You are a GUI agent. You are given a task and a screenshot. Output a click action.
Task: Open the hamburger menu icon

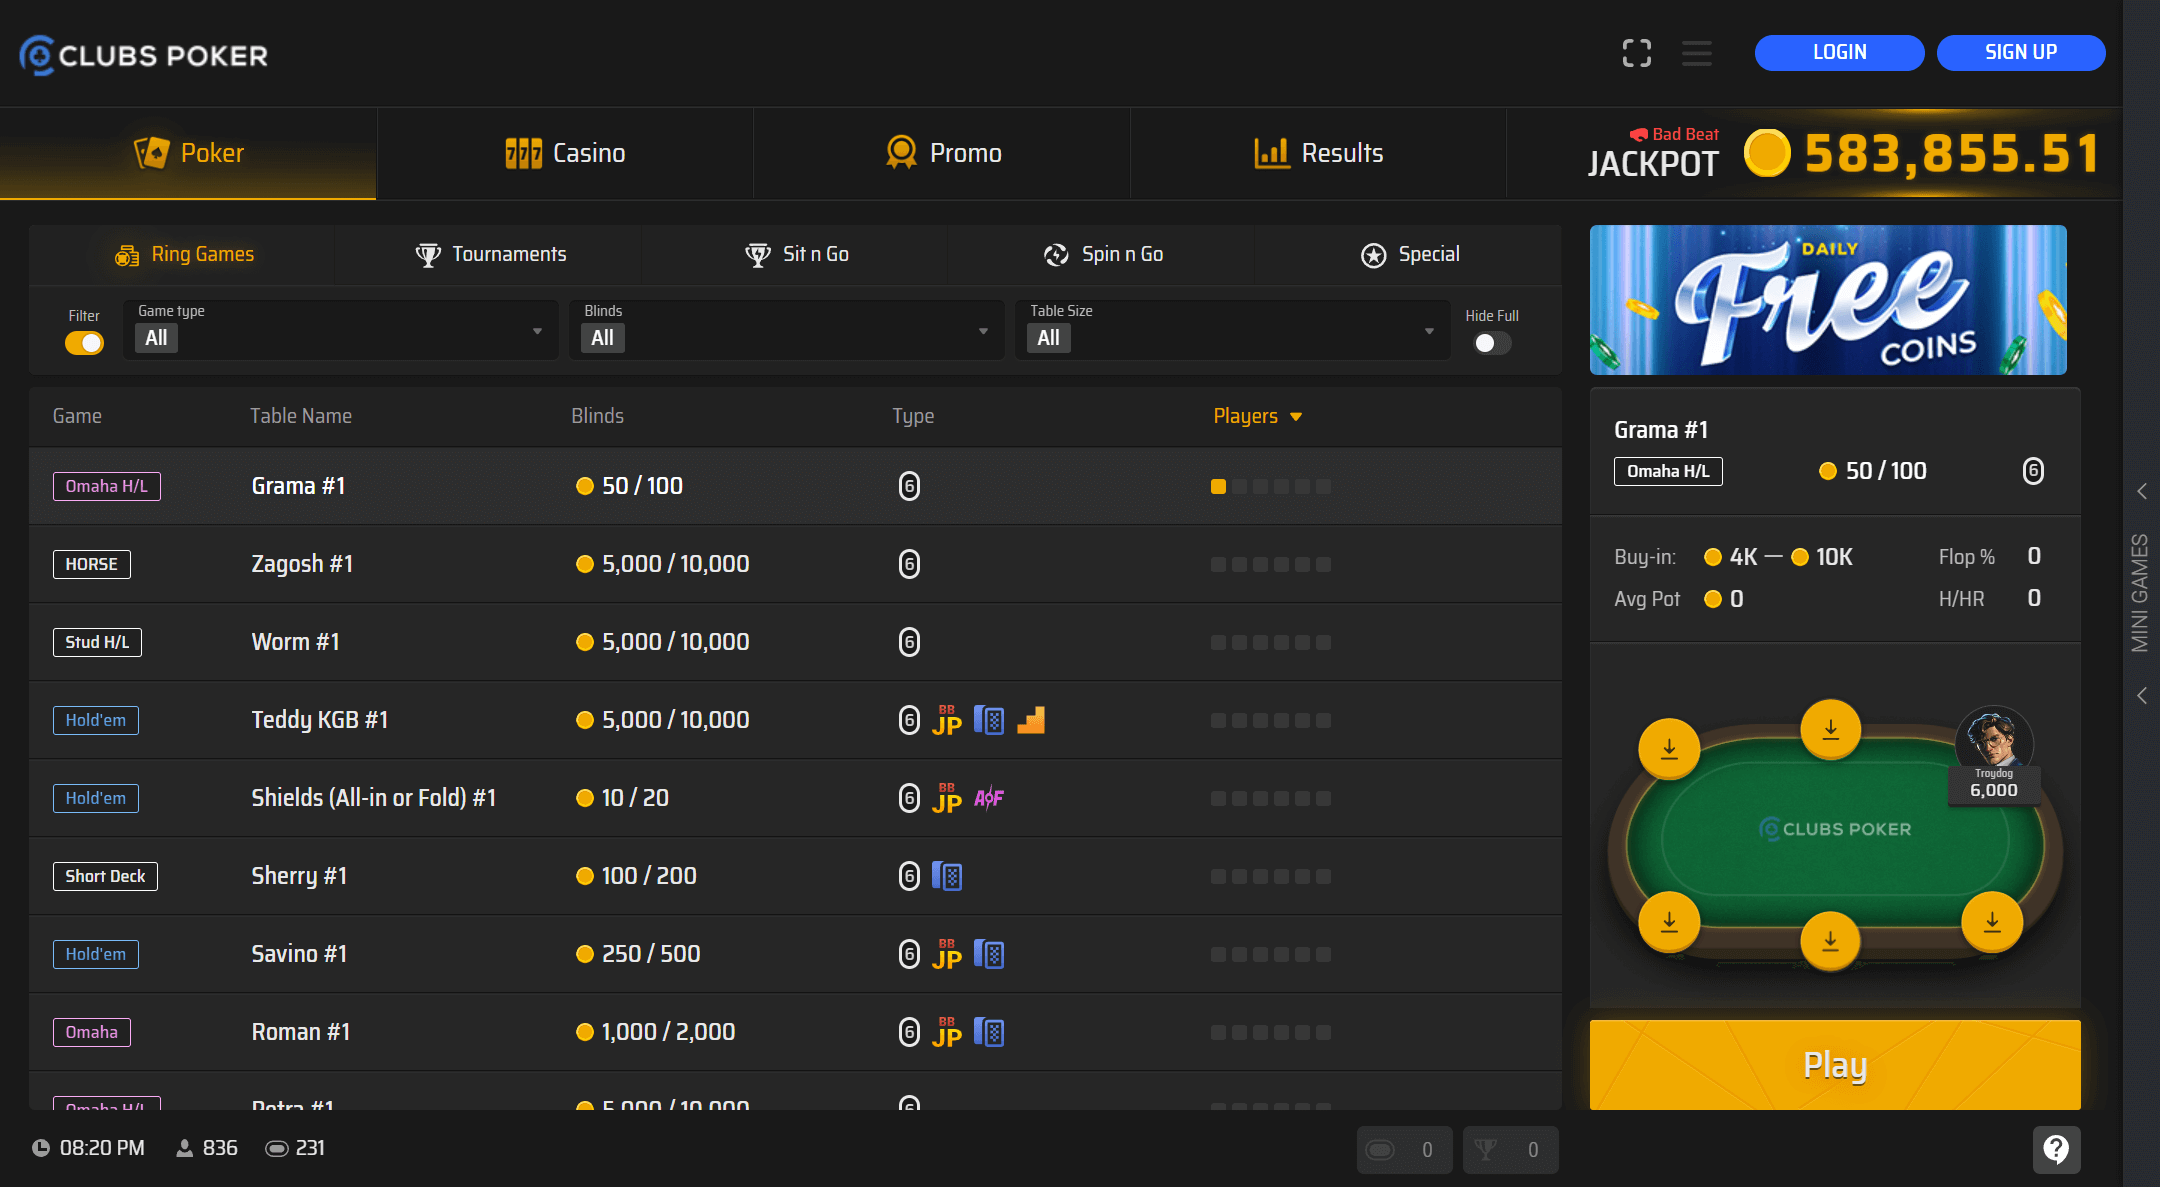point(1696,53)
